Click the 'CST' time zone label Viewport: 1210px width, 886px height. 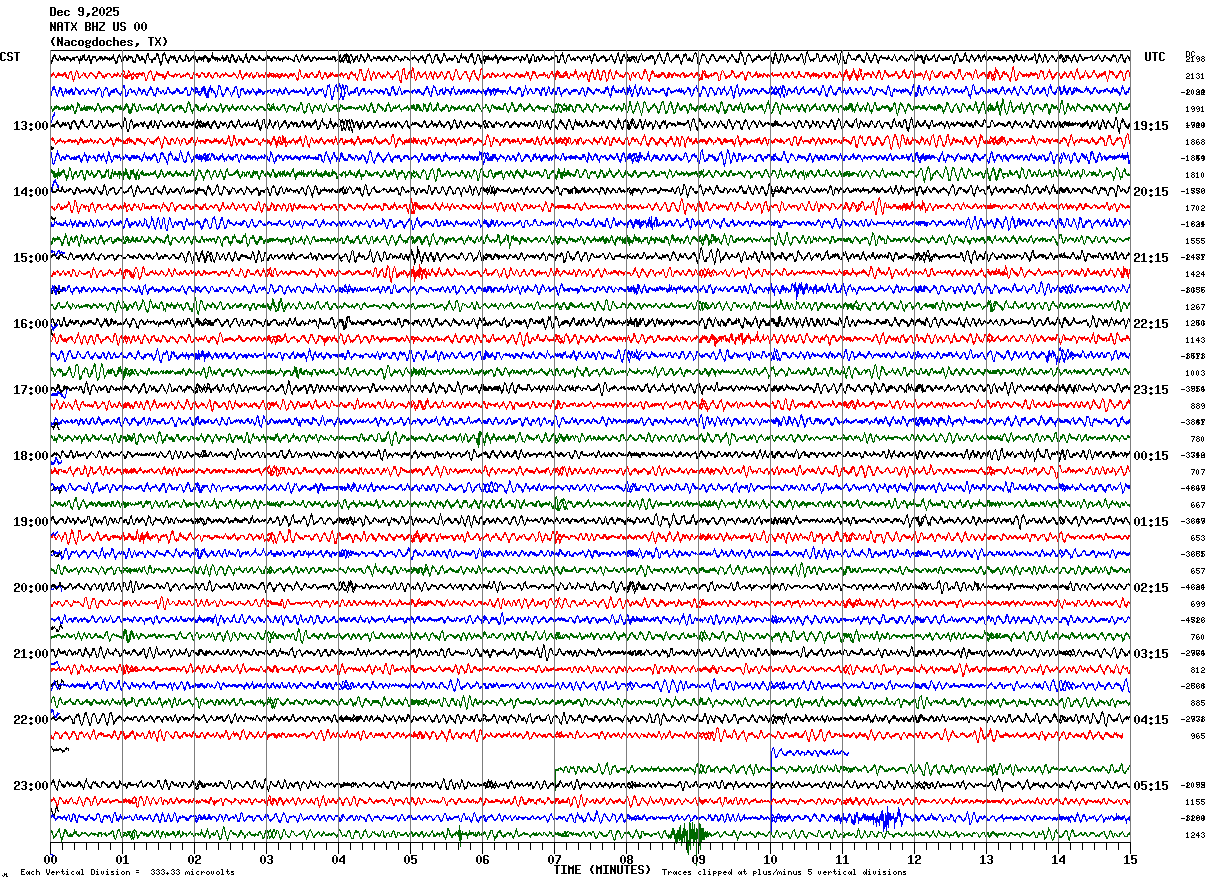pyautogui.click(x=10, y=57)
